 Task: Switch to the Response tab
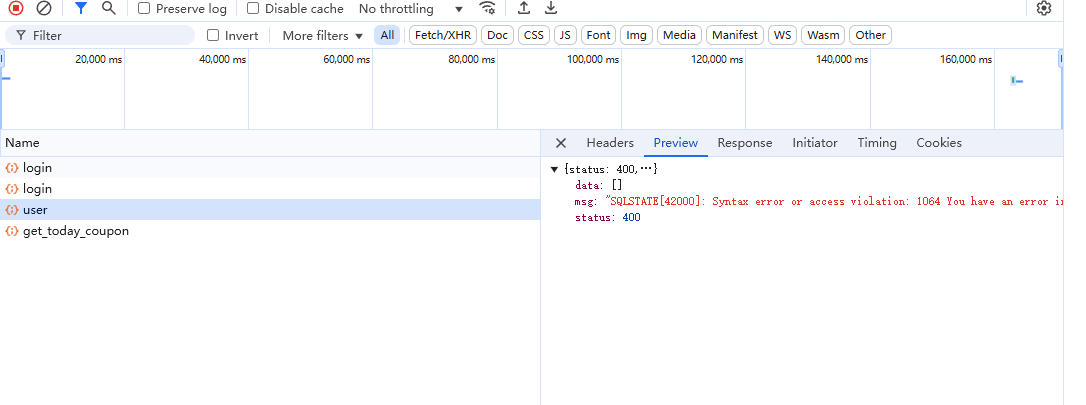tap(744, 143)
